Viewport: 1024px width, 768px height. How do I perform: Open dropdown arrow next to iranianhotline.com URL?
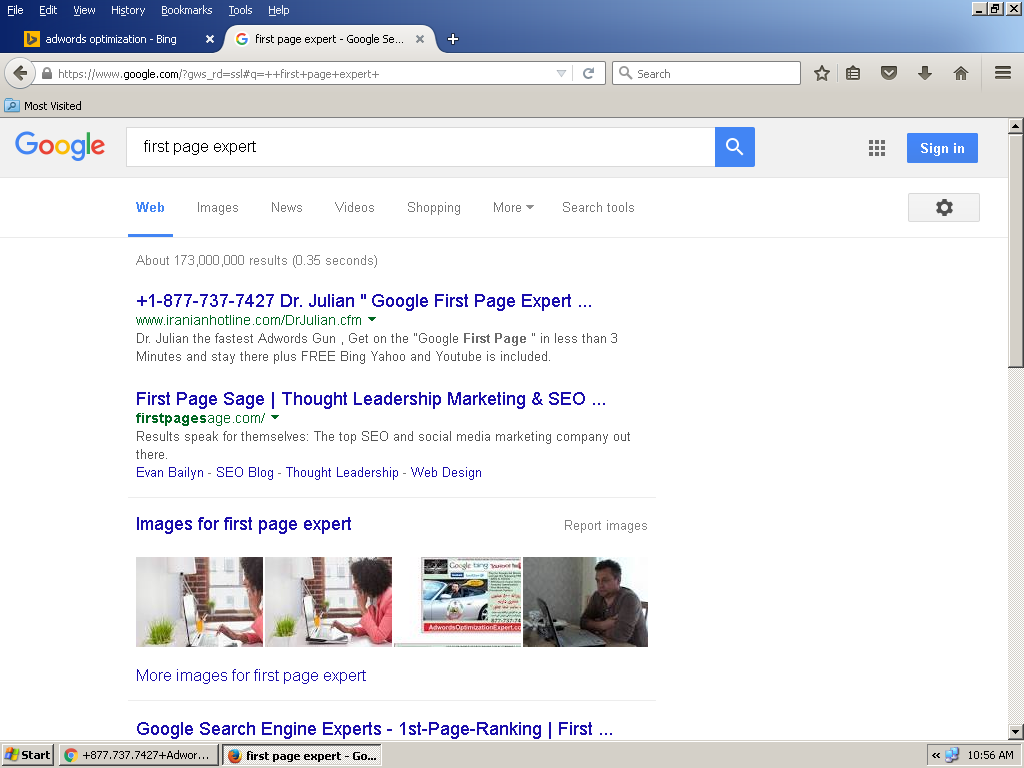tap(372, 319)
